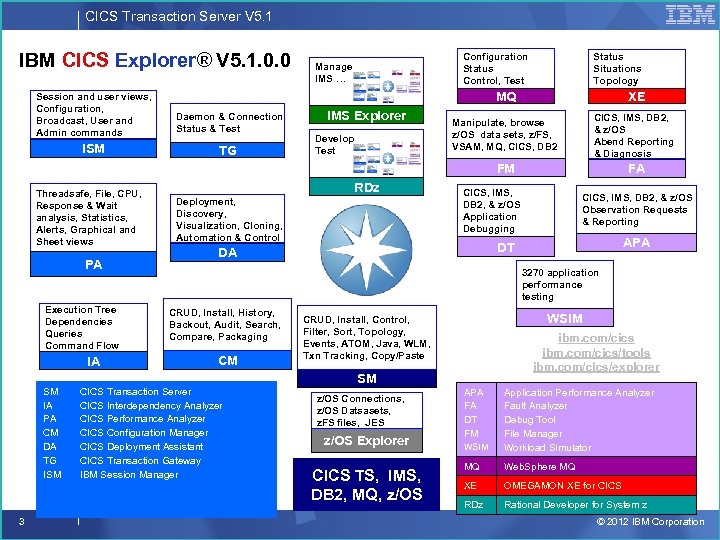Click slide number 3 in the footer
The width and height of the screenshot is (720, 540).
tap(21, 521)
